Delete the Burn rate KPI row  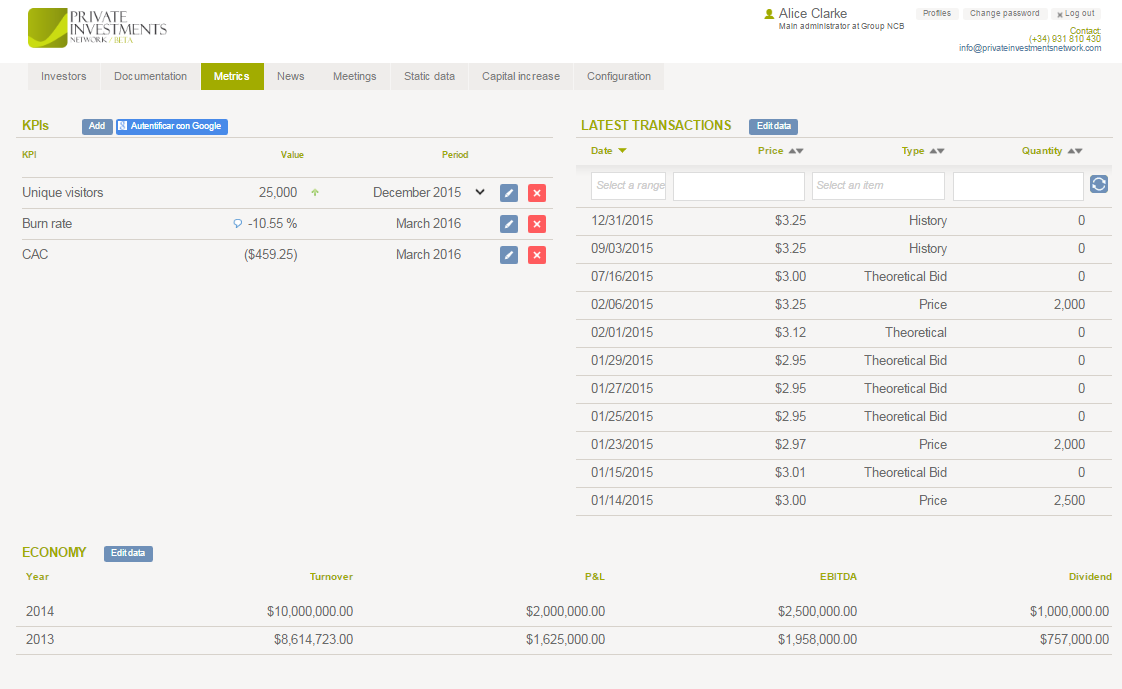click(x=537, y=224)
